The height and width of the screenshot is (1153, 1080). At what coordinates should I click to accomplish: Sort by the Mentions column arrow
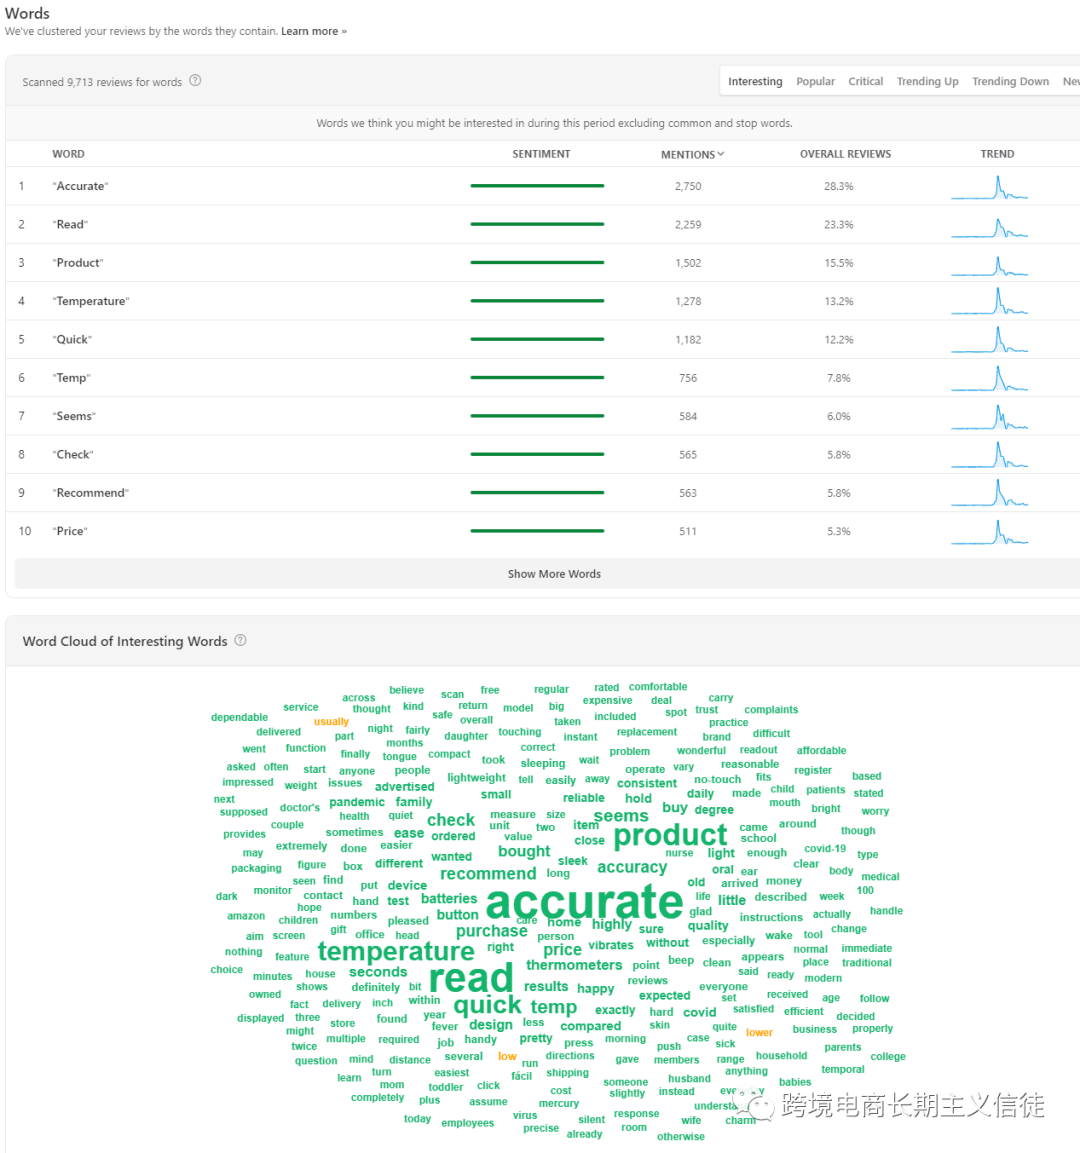pos(721,154)
